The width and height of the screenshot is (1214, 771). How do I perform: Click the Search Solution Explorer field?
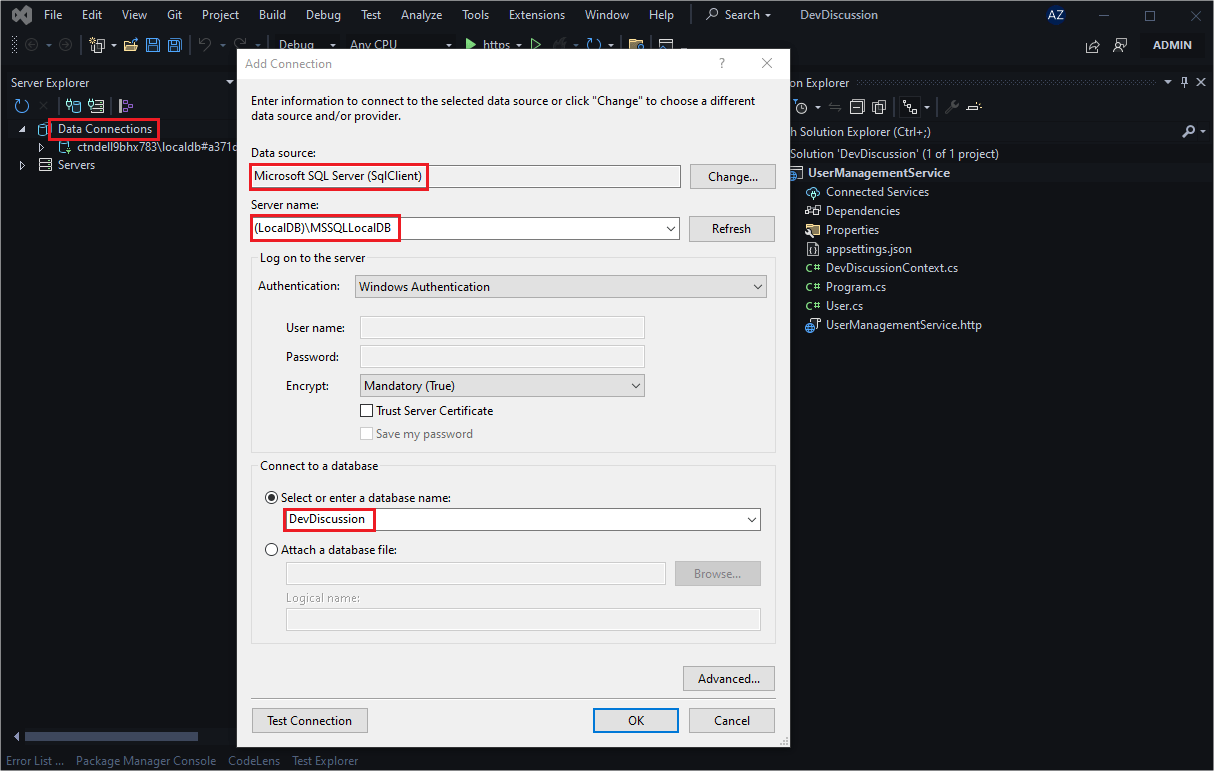[x=985, y=131]
